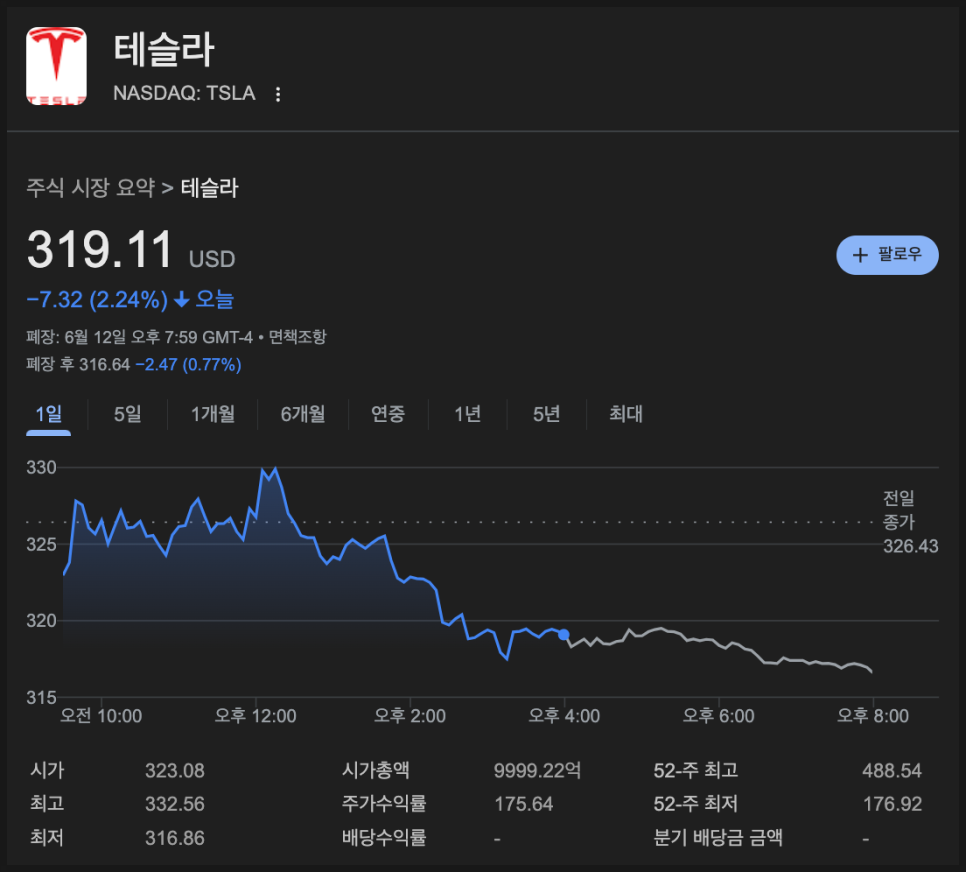Click the 면책조항 disclaimer link
This screenshot has width=966, height=872.
[x=298, y=337]
